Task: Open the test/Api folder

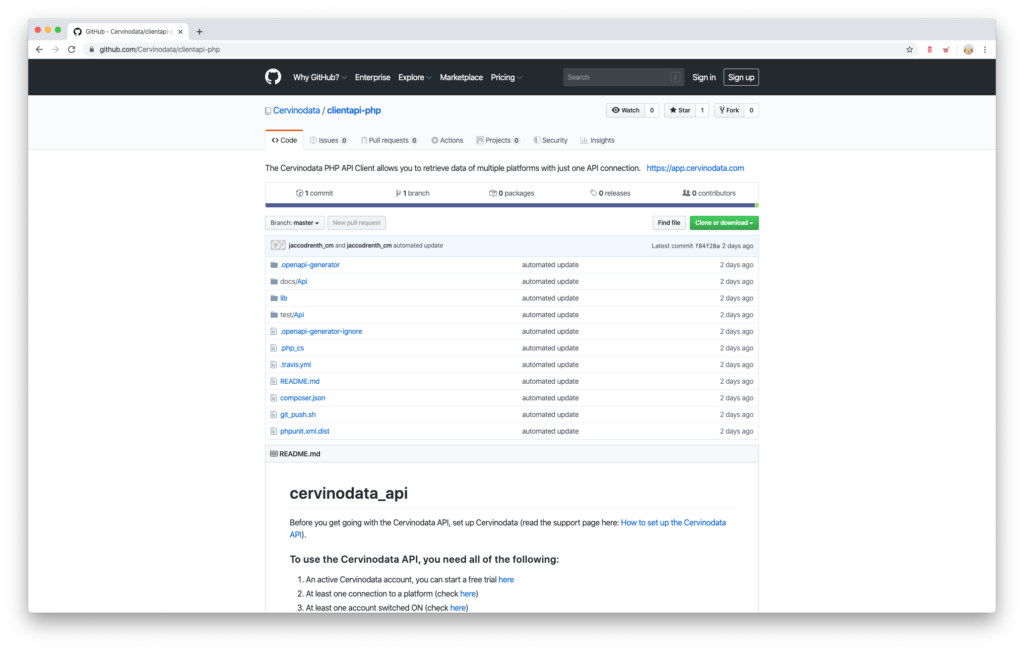Action: point(292,315)
